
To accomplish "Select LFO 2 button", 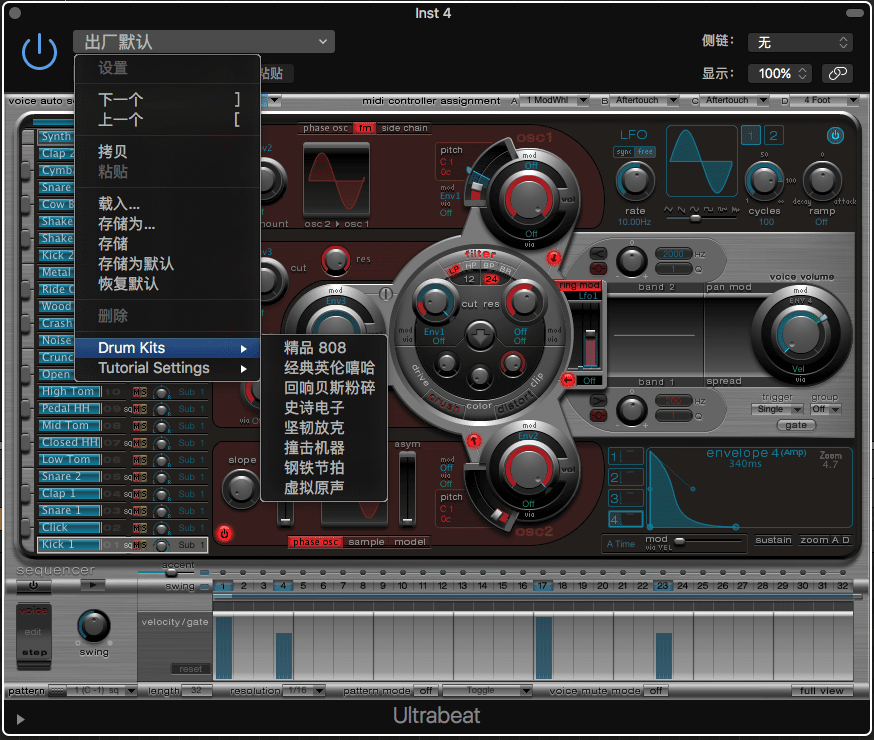I will pyautogui.click(x=774, y=135).
